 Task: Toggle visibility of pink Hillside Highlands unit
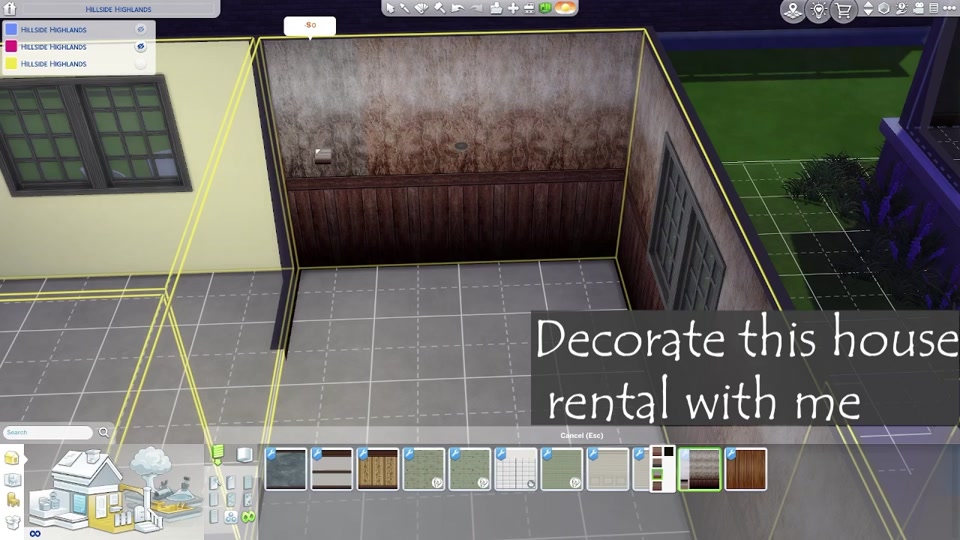[x=141, y=46]
